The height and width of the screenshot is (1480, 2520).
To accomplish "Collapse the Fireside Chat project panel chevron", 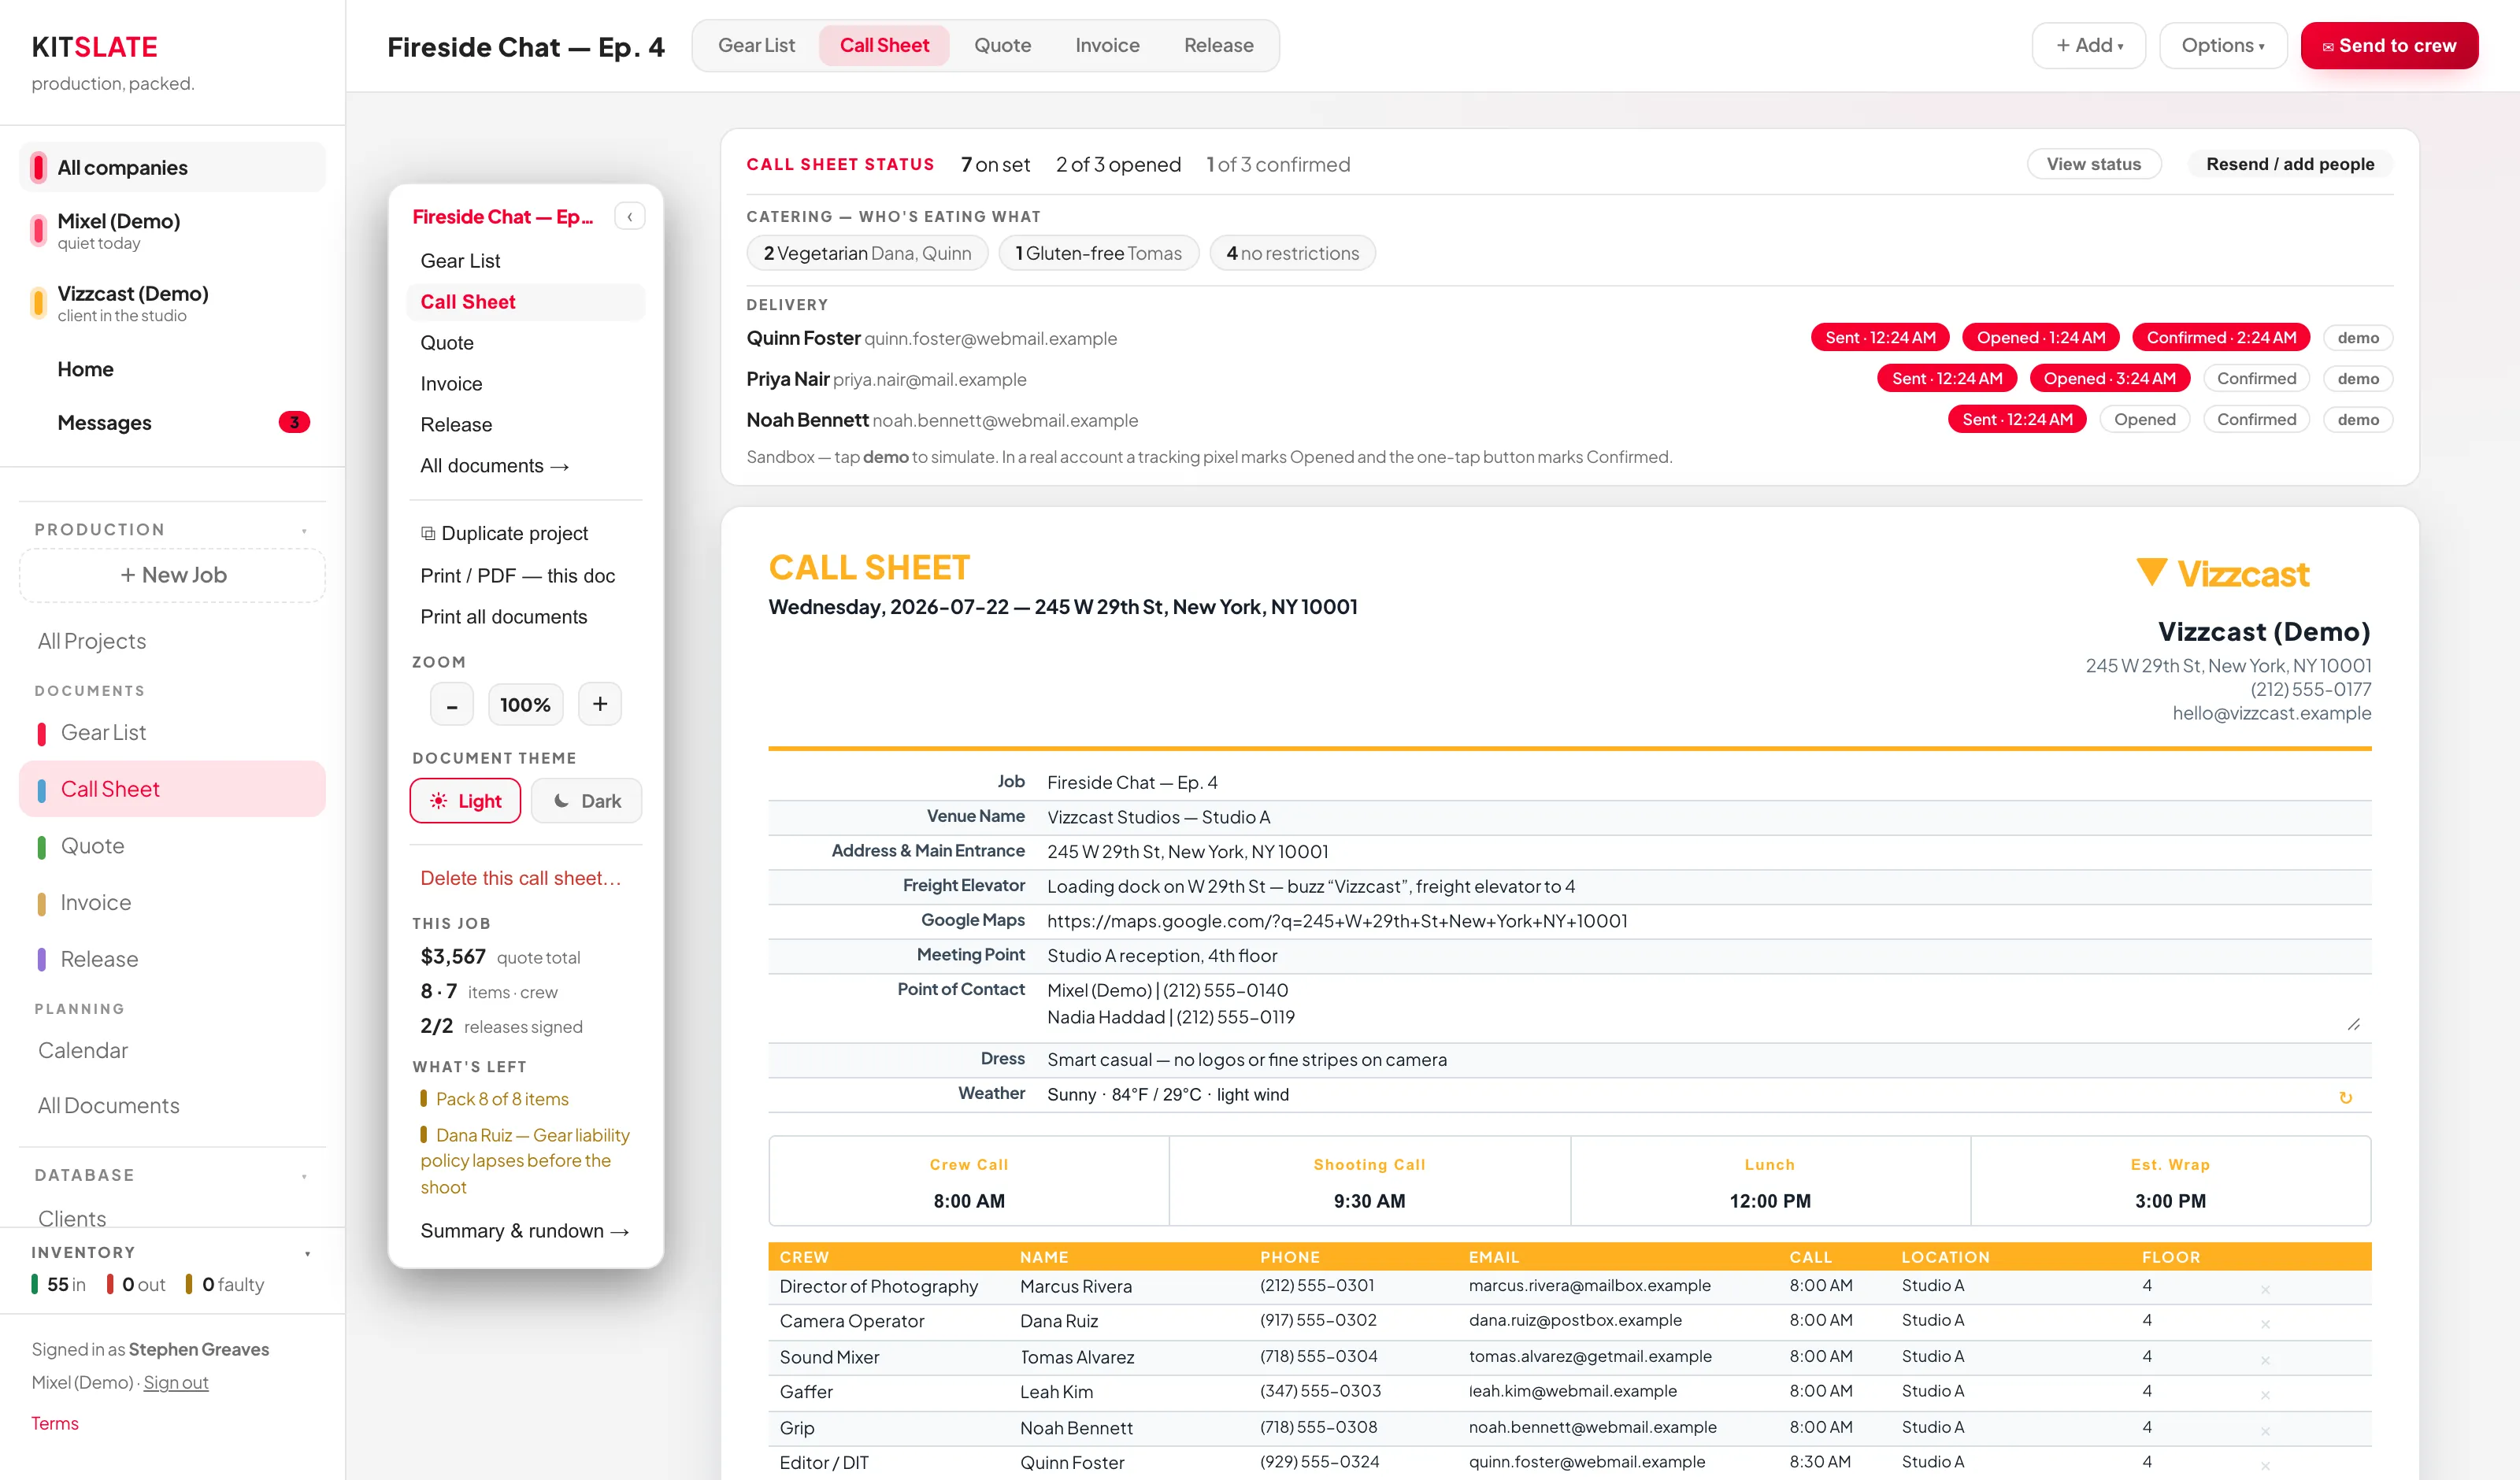I will point(629,216).
